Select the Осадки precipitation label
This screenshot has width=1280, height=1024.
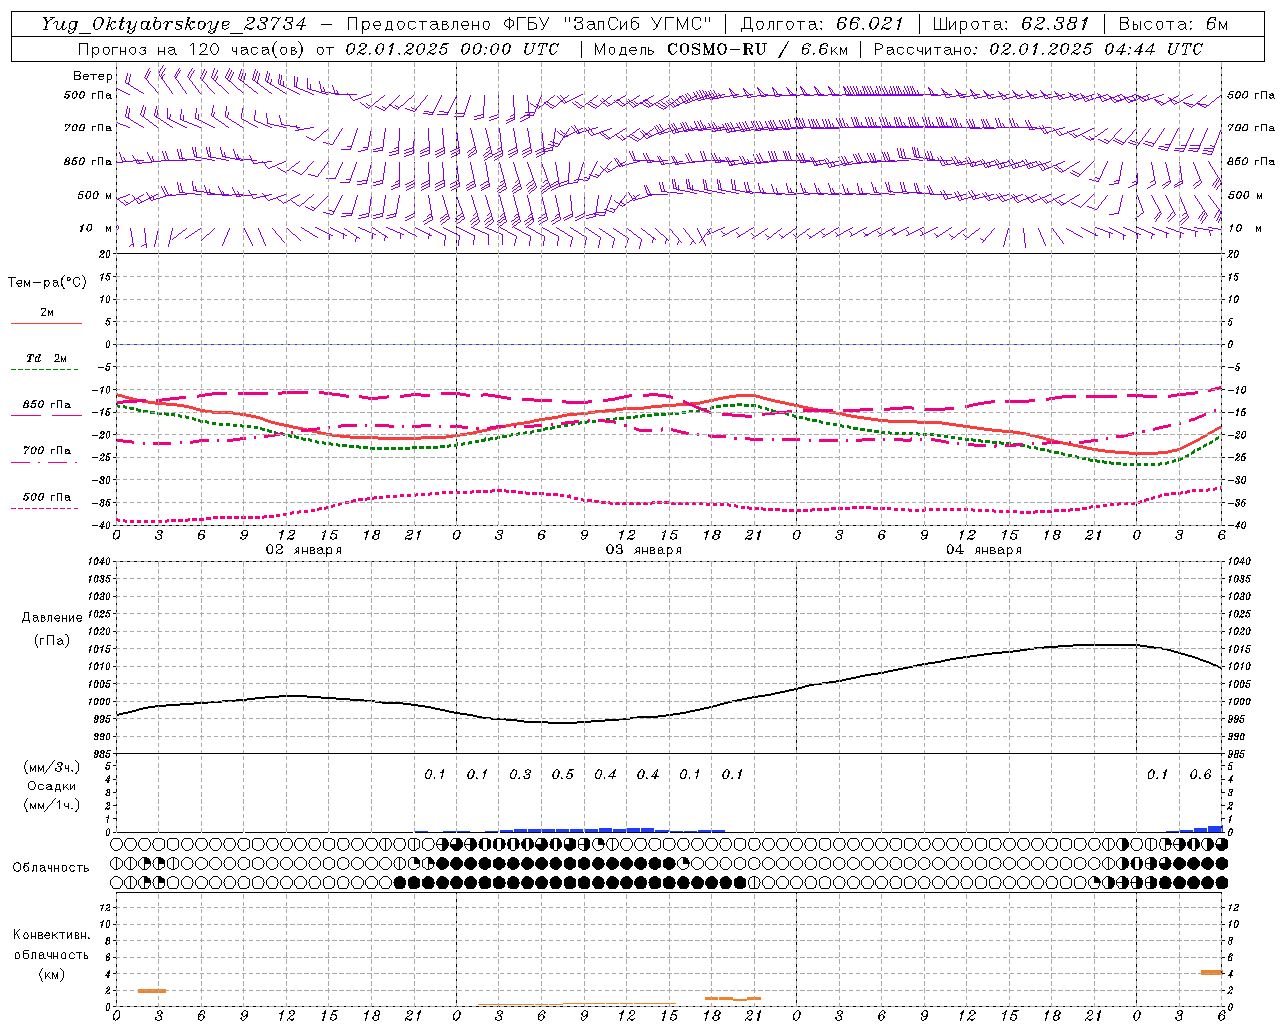tap(51, 786)
